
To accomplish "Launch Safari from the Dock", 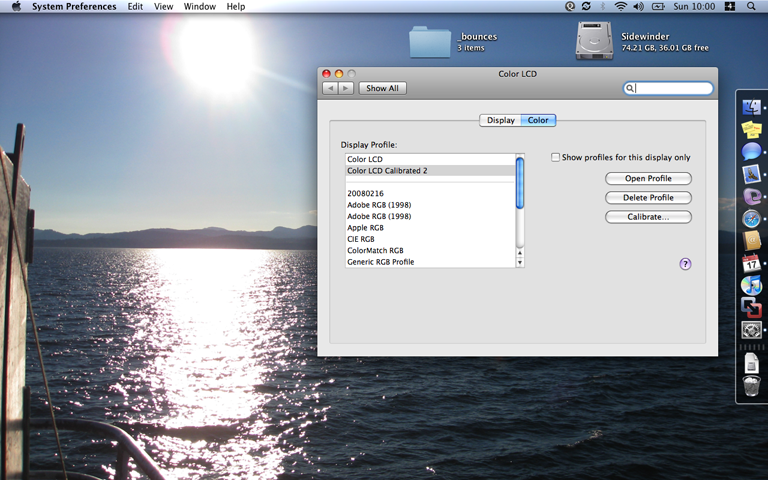I will point(752,219).
